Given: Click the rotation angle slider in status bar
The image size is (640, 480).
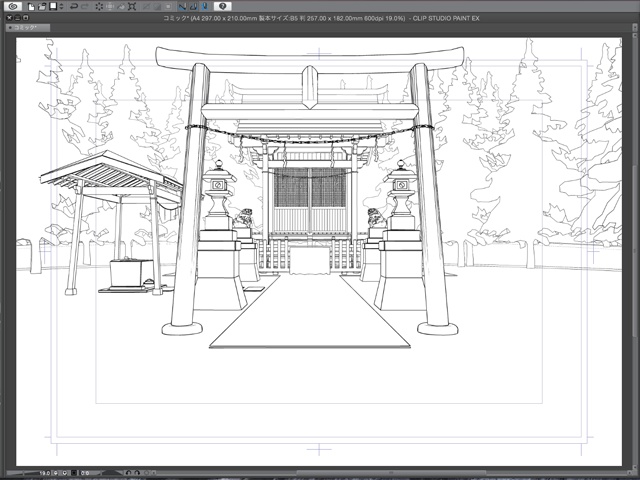Looking at the screenshot, I should pyautogui.click(x=112, y=473).
